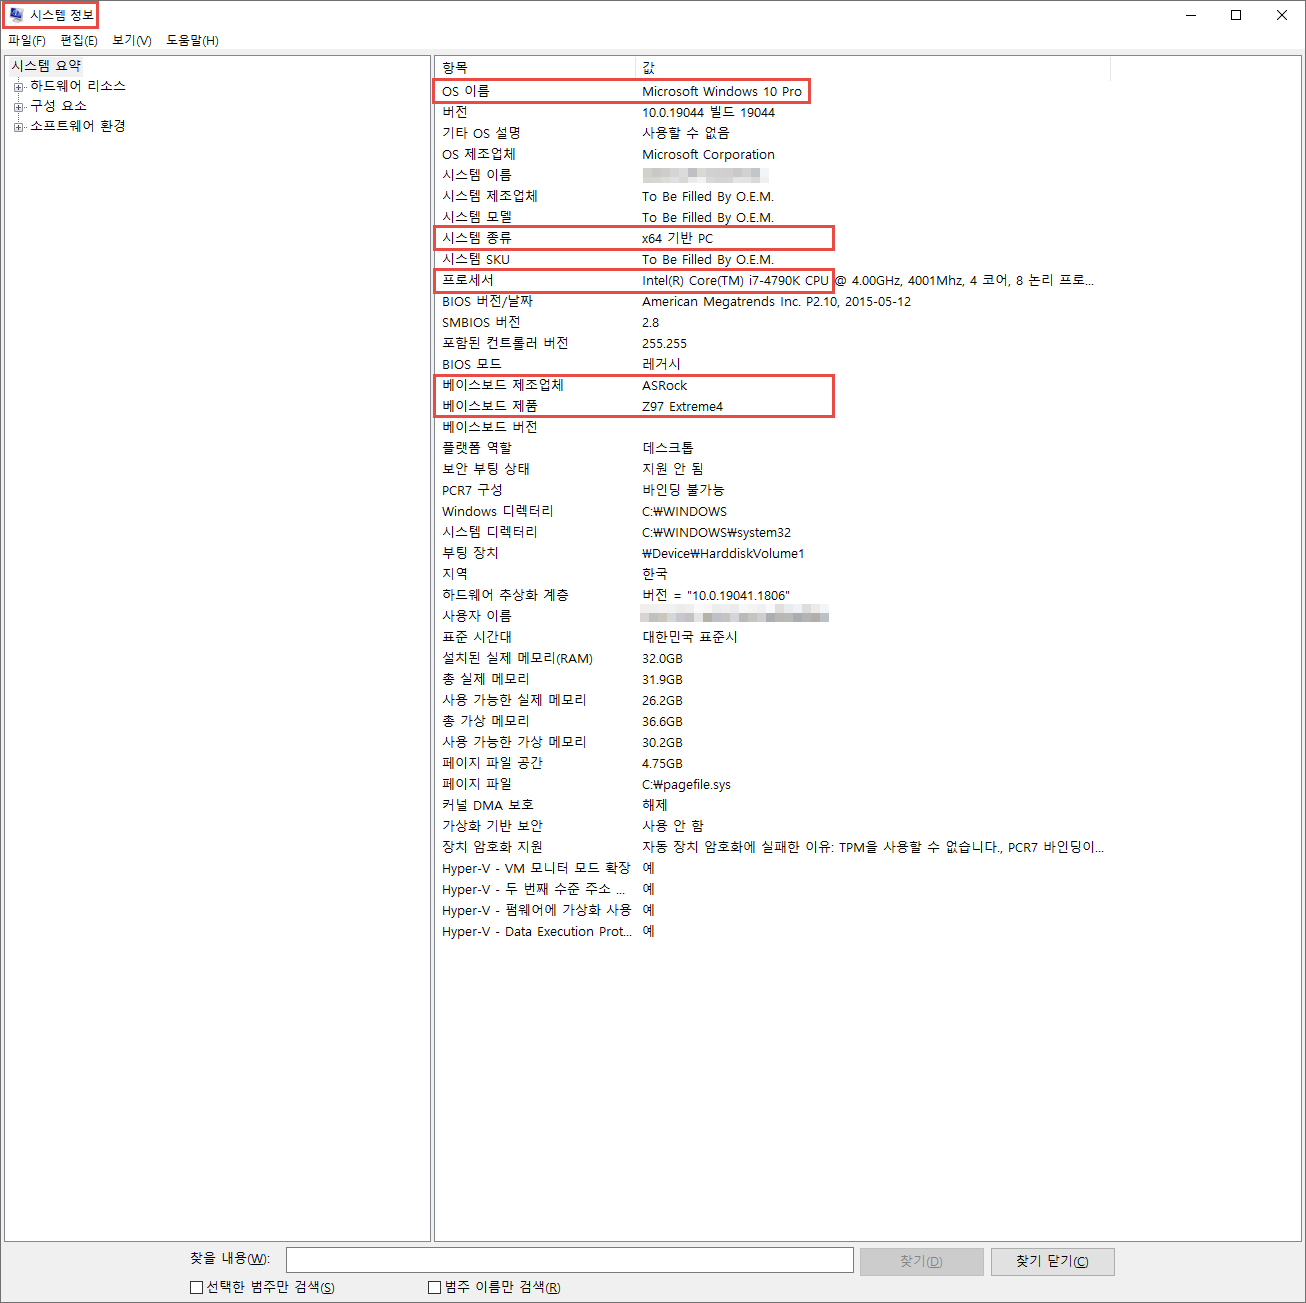Select the 버전 row showing 10.0.19044
The image size is (1306, 1303).
click(773, 112)
